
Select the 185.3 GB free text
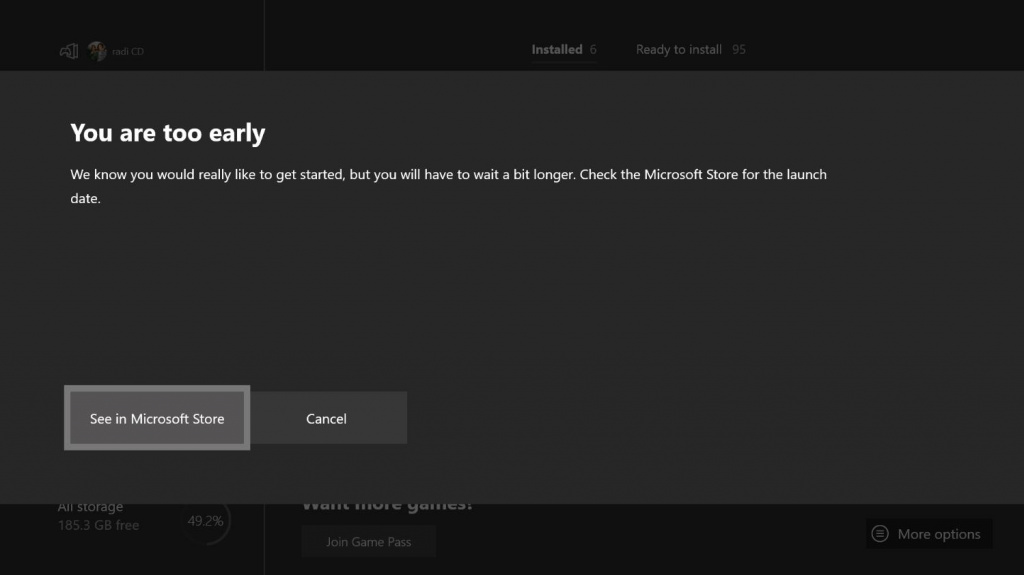point(99,525)
